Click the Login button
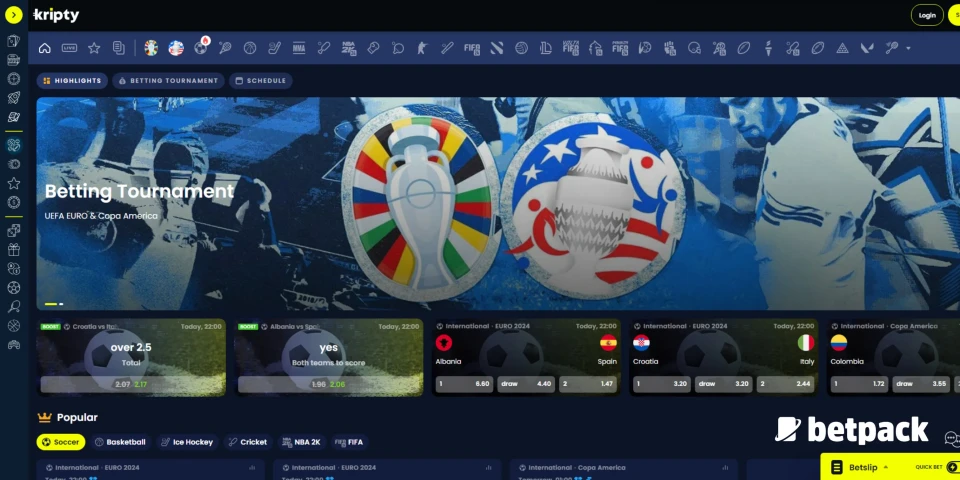 click(x=927, y=15)
